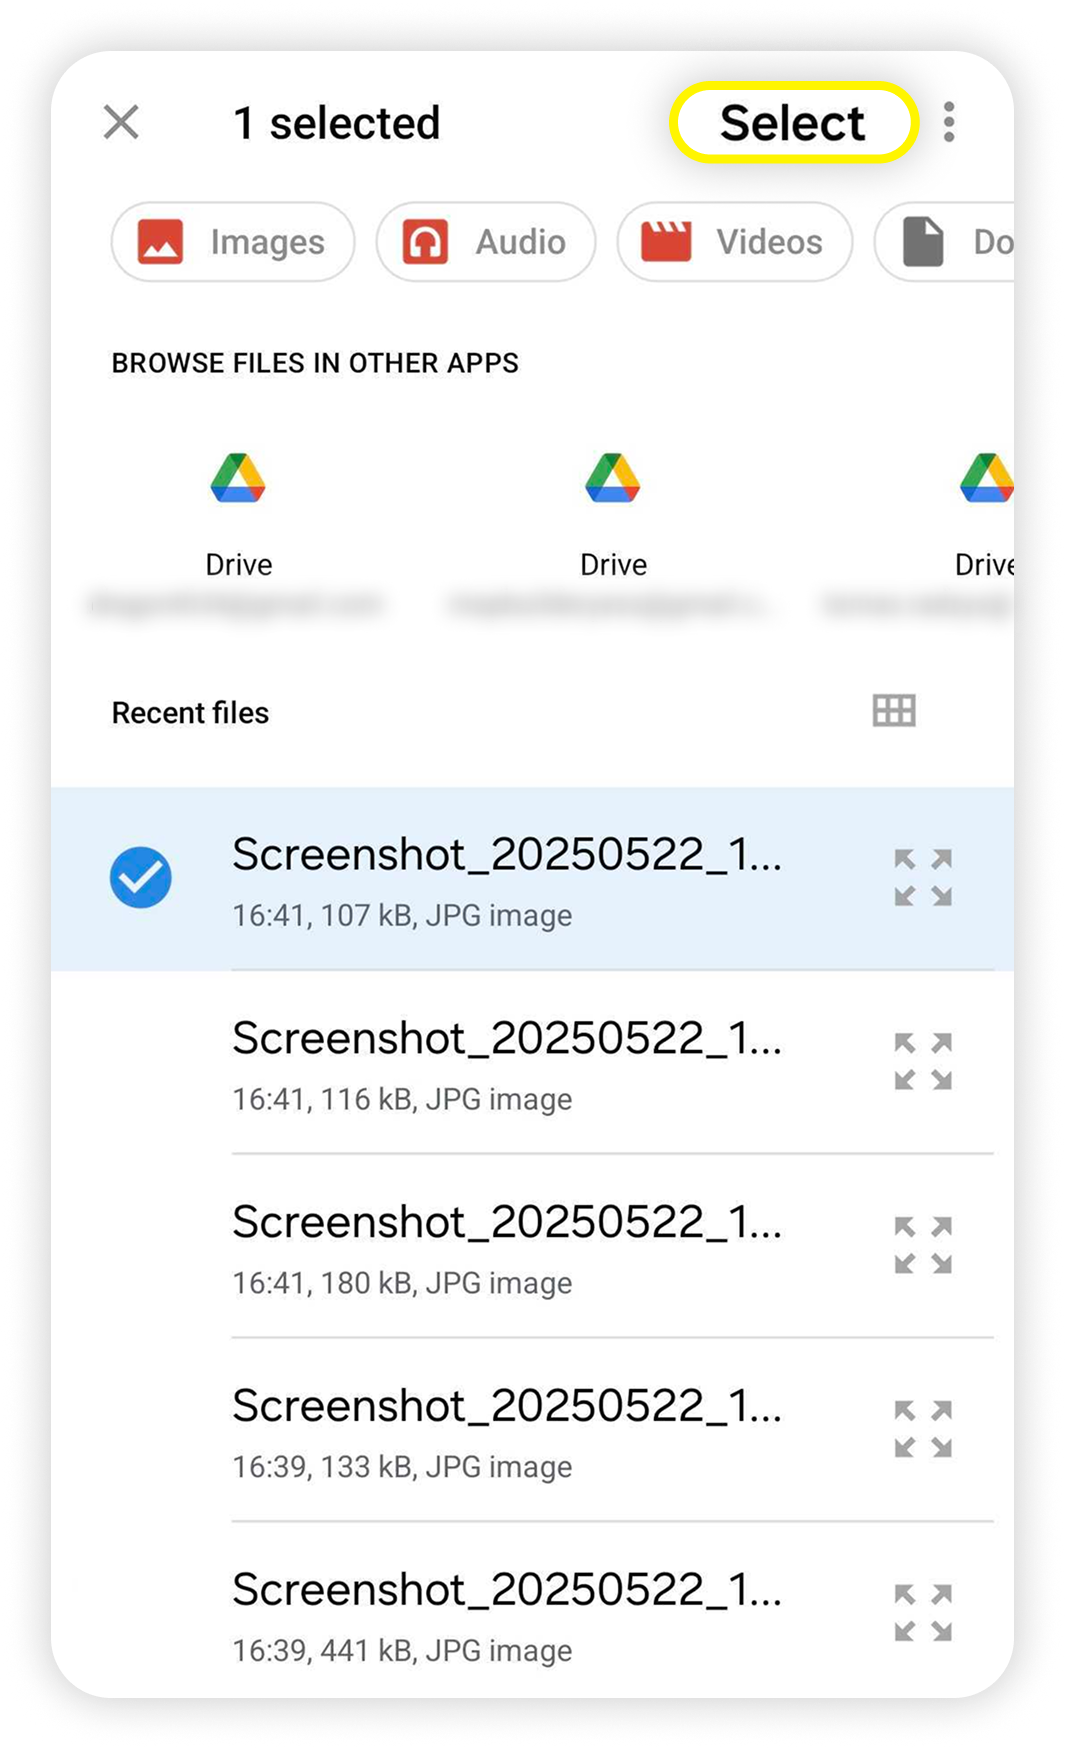Tap the Select button
Image resolution: width=1065 pixels, height=1749 pixels.
[793, 123]
